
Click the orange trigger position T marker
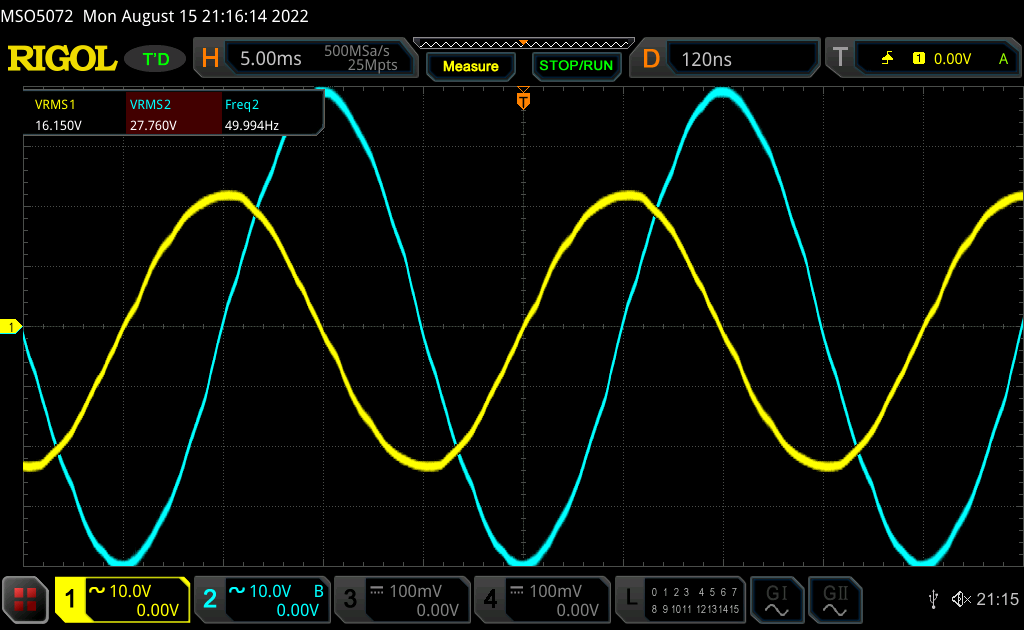tap(522, 101)
